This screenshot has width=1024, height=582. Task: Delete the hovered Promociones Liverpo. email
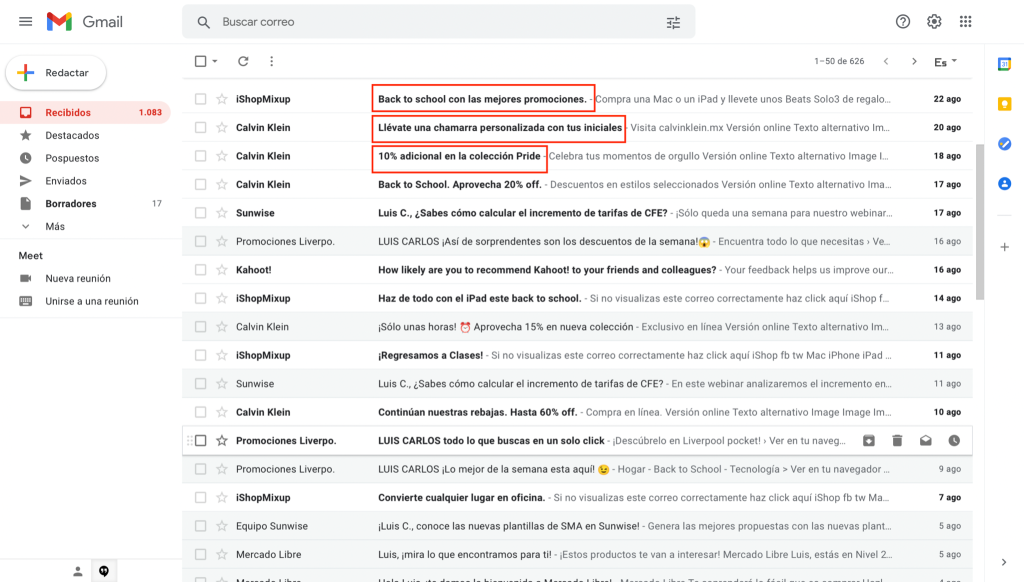pos(897,440)
